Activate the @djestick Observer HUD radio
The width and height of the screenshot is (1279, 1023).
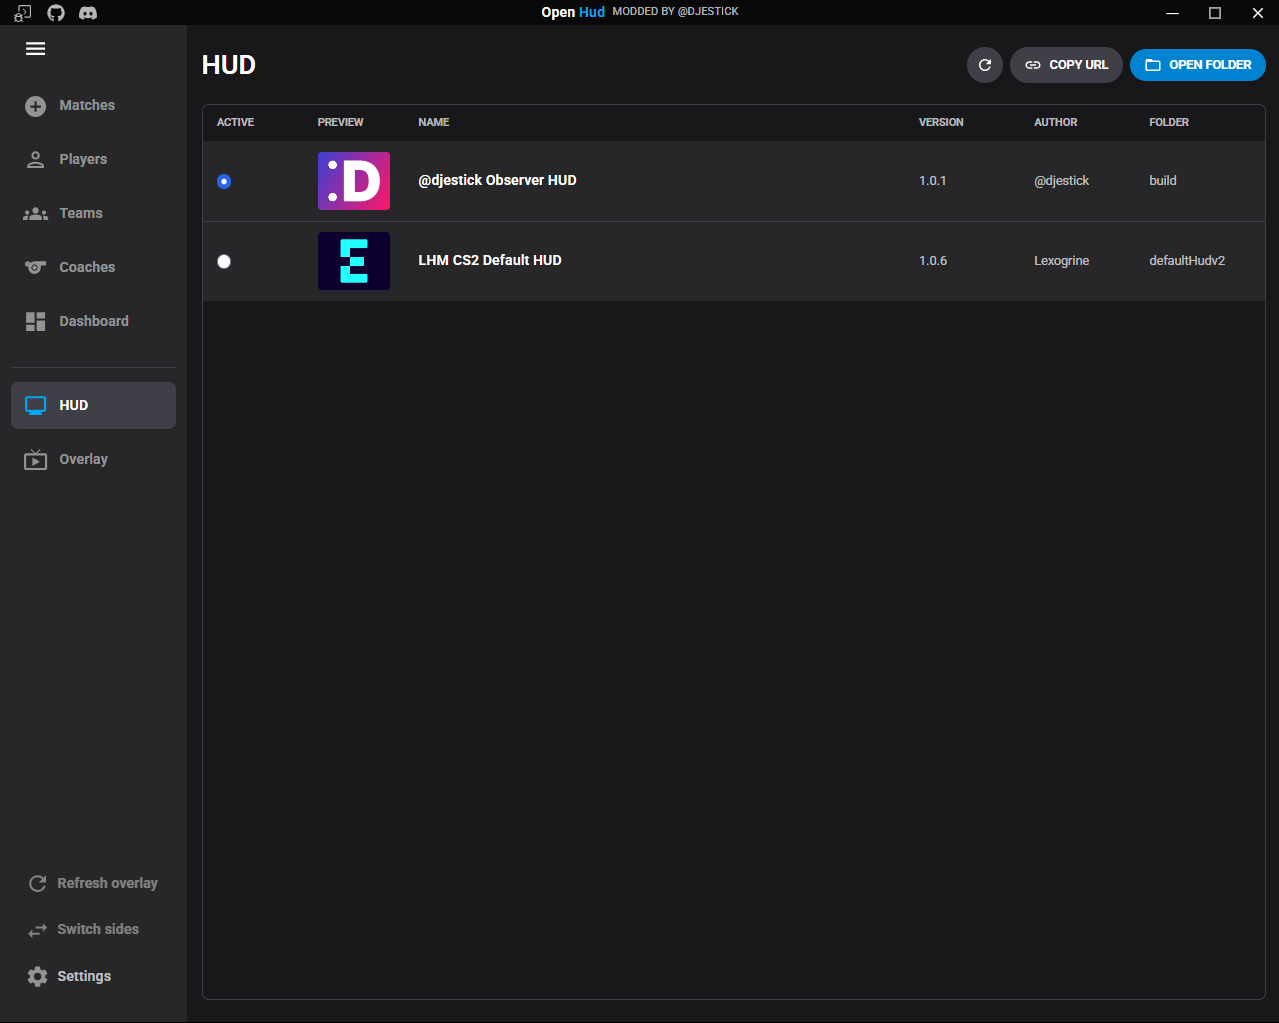click(x=224, y=181)
